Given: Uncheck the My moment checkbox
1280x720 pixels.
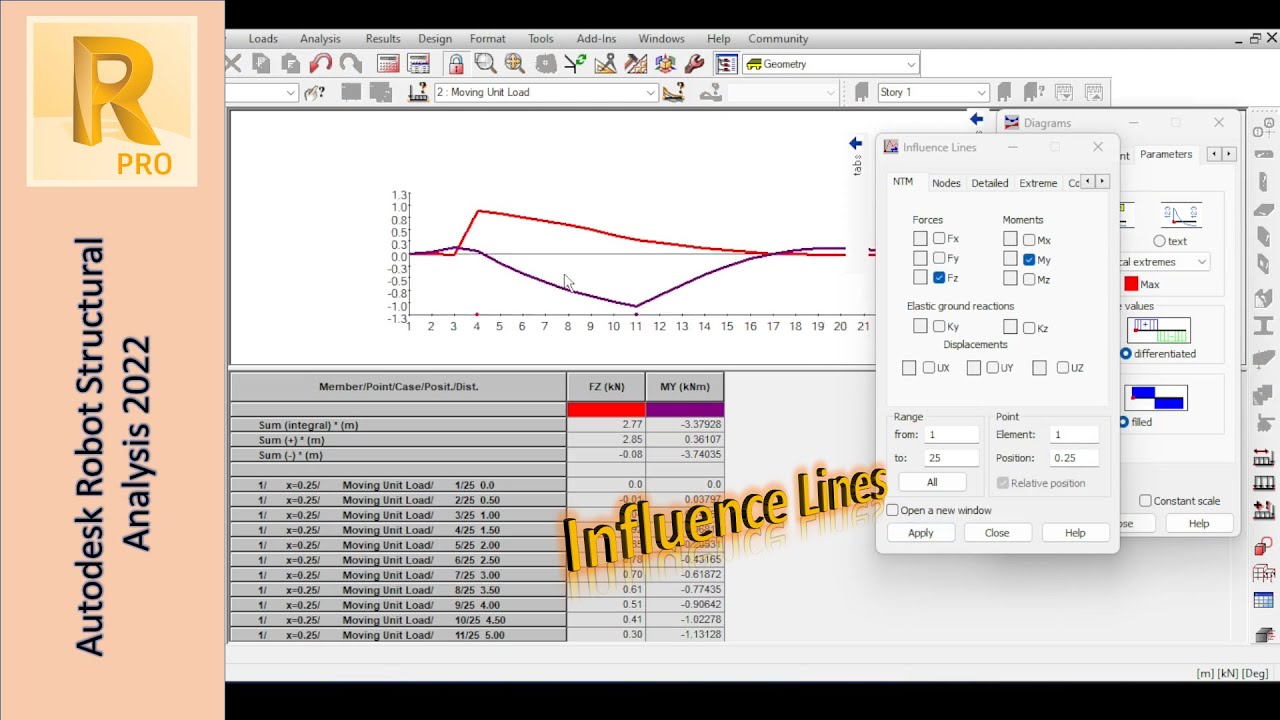Looking at the screenshot, I should point(1029,259).
